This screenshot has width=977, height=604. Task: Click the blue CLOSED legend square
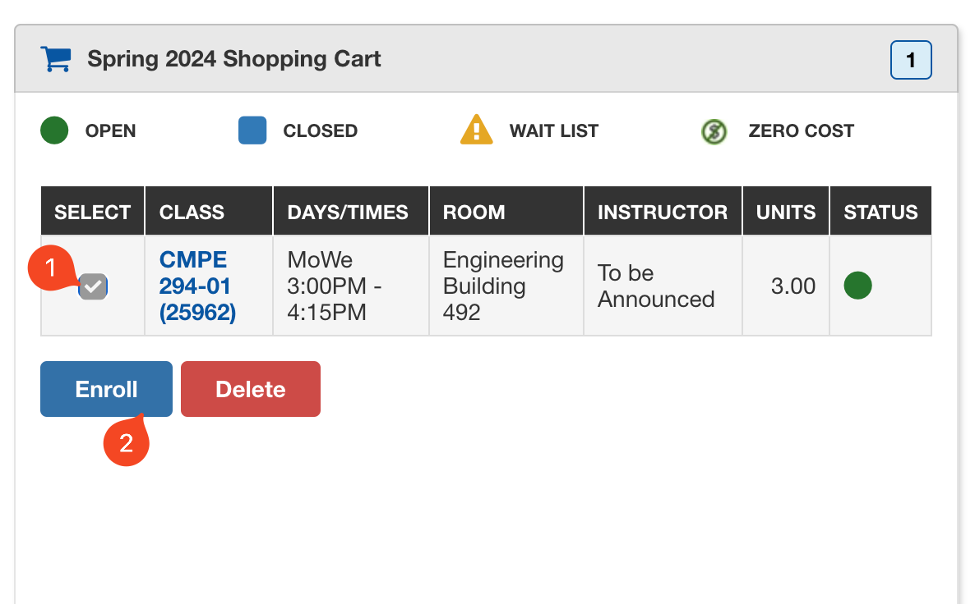pyautogui.click(x=252, y=131)
